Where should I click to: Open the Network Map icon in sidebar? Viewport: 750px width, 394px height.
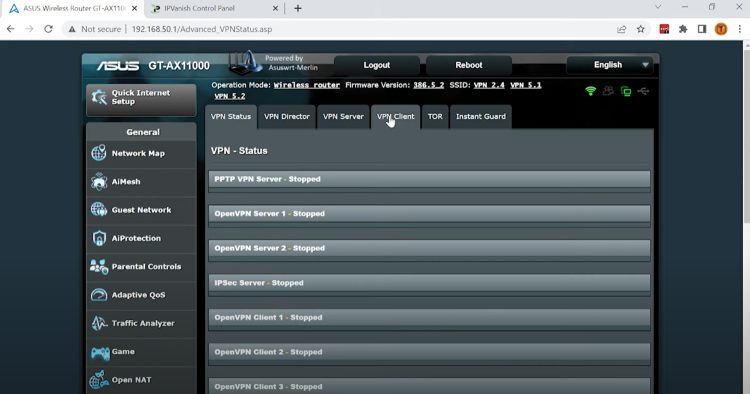click(x=99, y=153)
